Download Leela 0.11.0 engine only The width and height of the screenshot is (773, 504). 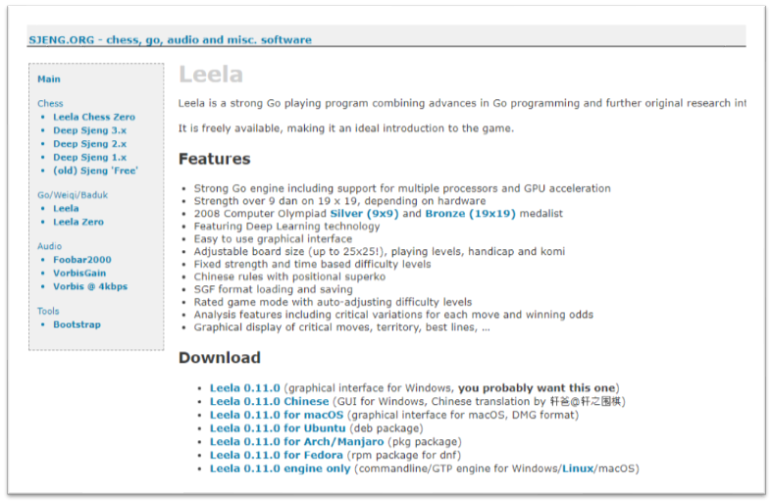pyautogui.click(x=280, y=468)
